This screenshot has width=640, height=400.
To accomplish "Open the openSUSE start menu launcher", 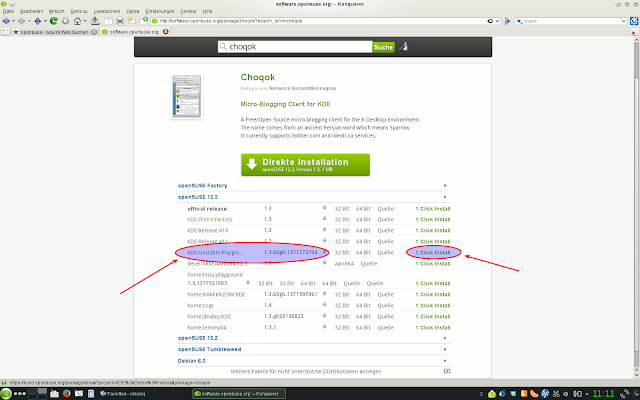I will (x=6, y=394).
